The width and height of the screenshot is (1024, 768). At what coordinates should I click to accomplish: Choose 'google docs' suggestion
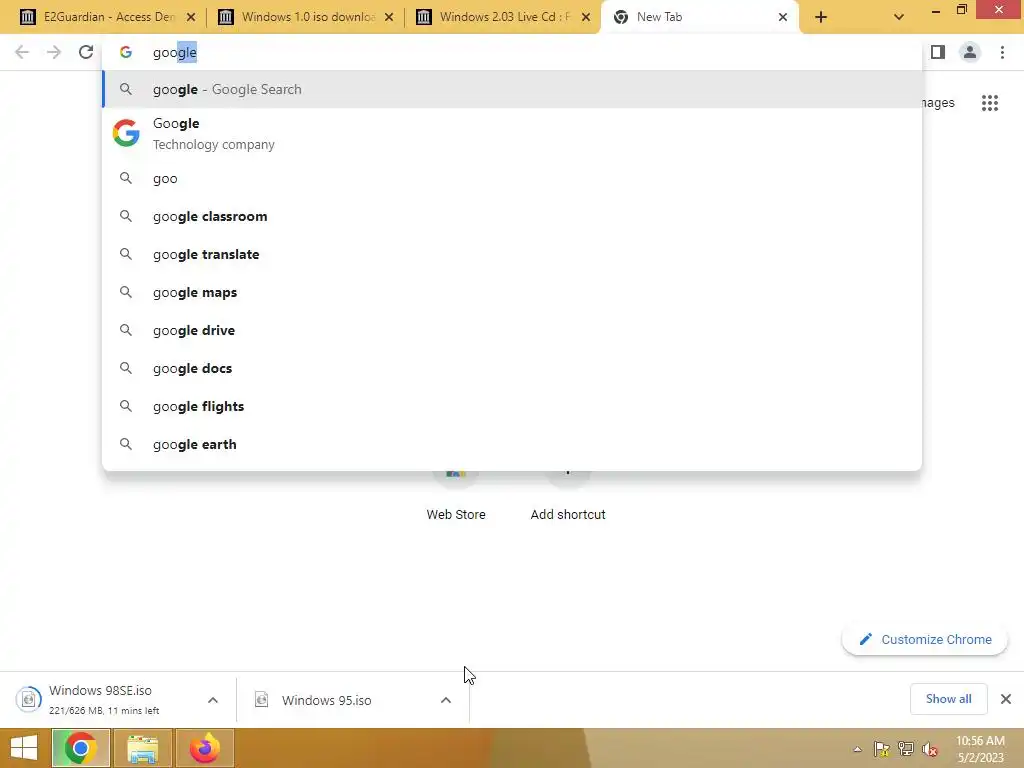pos(512,368)
